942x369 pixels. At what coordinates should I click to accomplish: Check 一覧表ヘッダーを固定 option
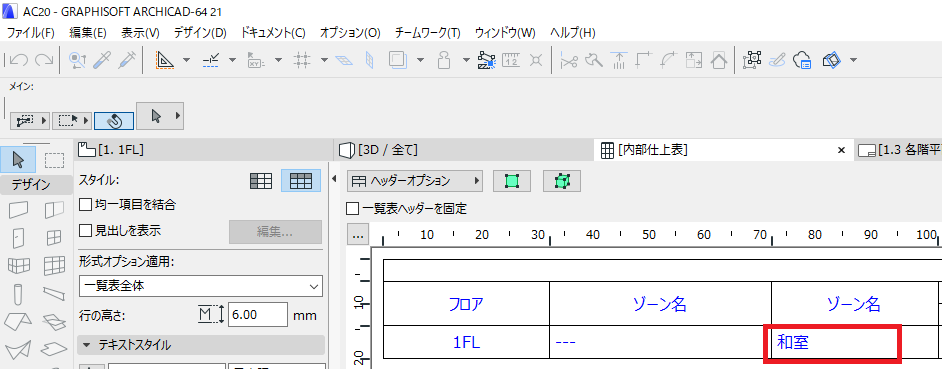point(353,209)
